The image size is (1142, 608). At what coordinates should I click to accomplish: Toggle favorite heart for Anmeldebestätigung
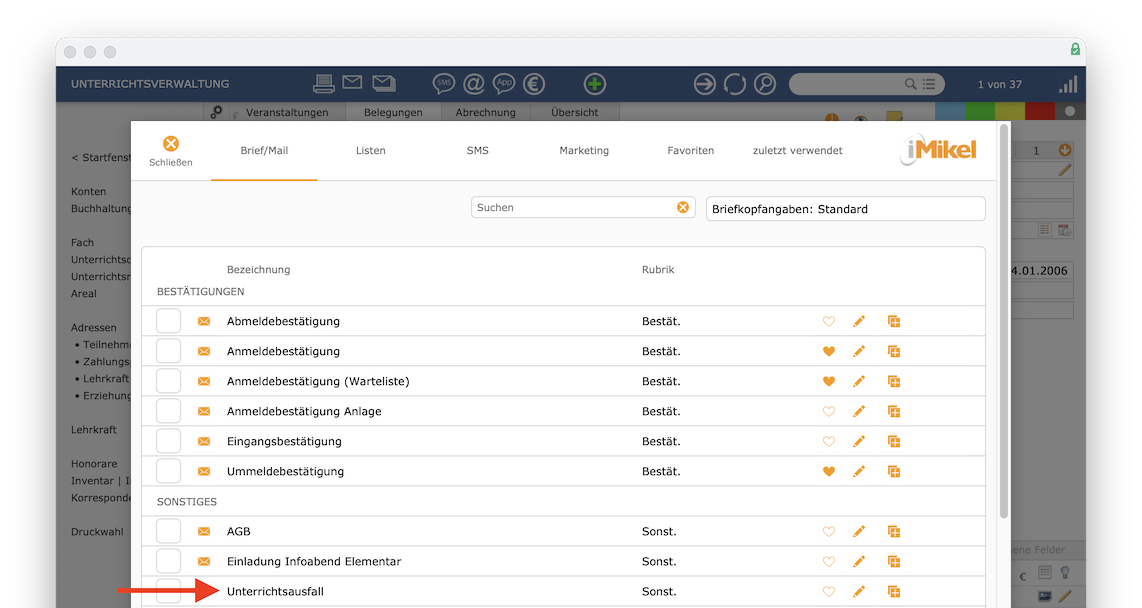click(x=829, y=351)
